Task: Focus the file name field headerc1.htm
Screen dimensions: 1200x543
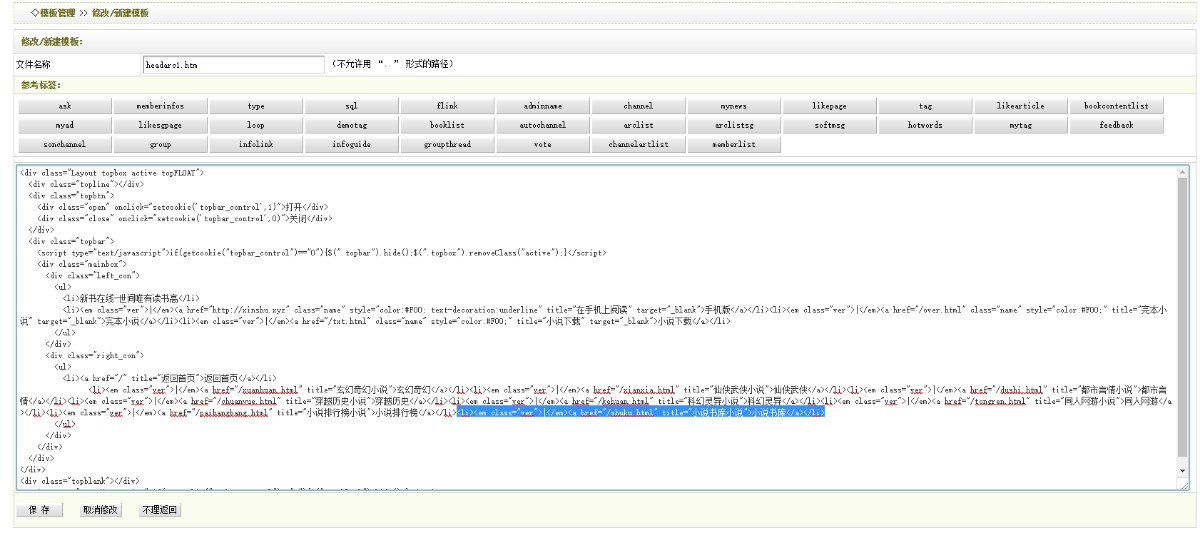Action: [233, 64]
